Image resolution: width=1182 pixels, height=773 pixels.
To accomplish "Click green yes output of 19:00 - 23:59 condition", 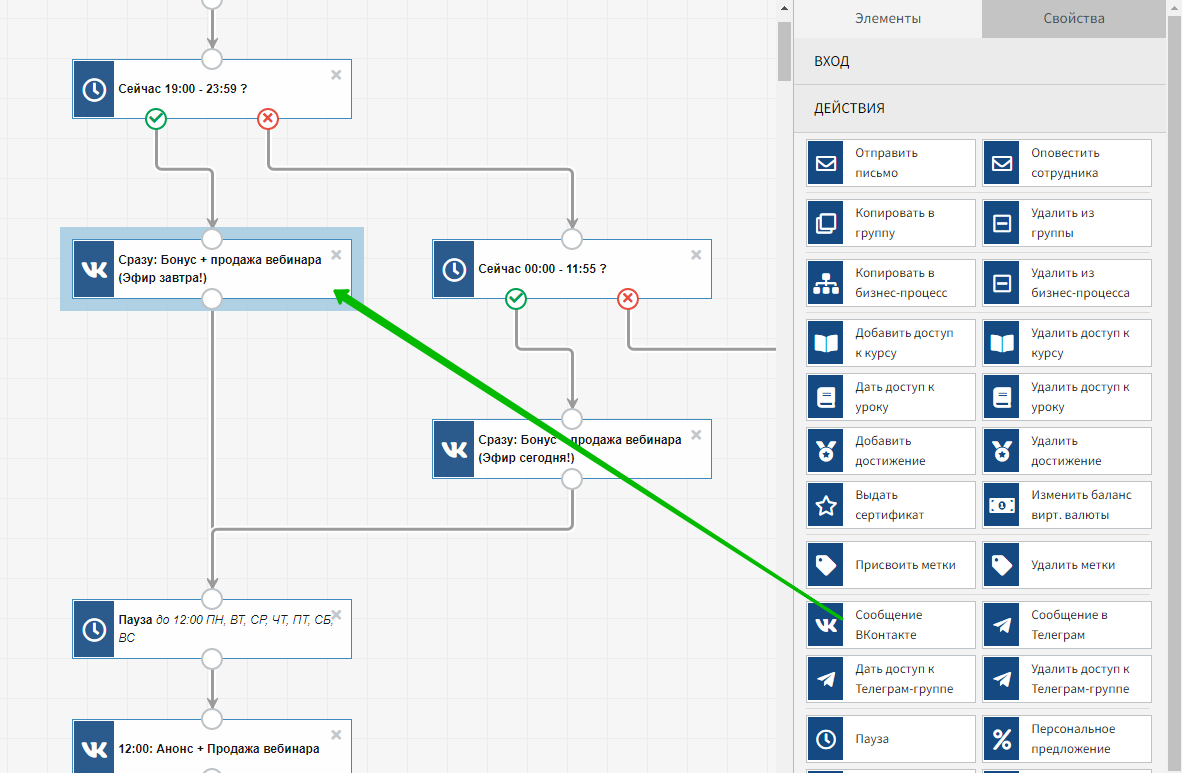I will pos(156,118).
